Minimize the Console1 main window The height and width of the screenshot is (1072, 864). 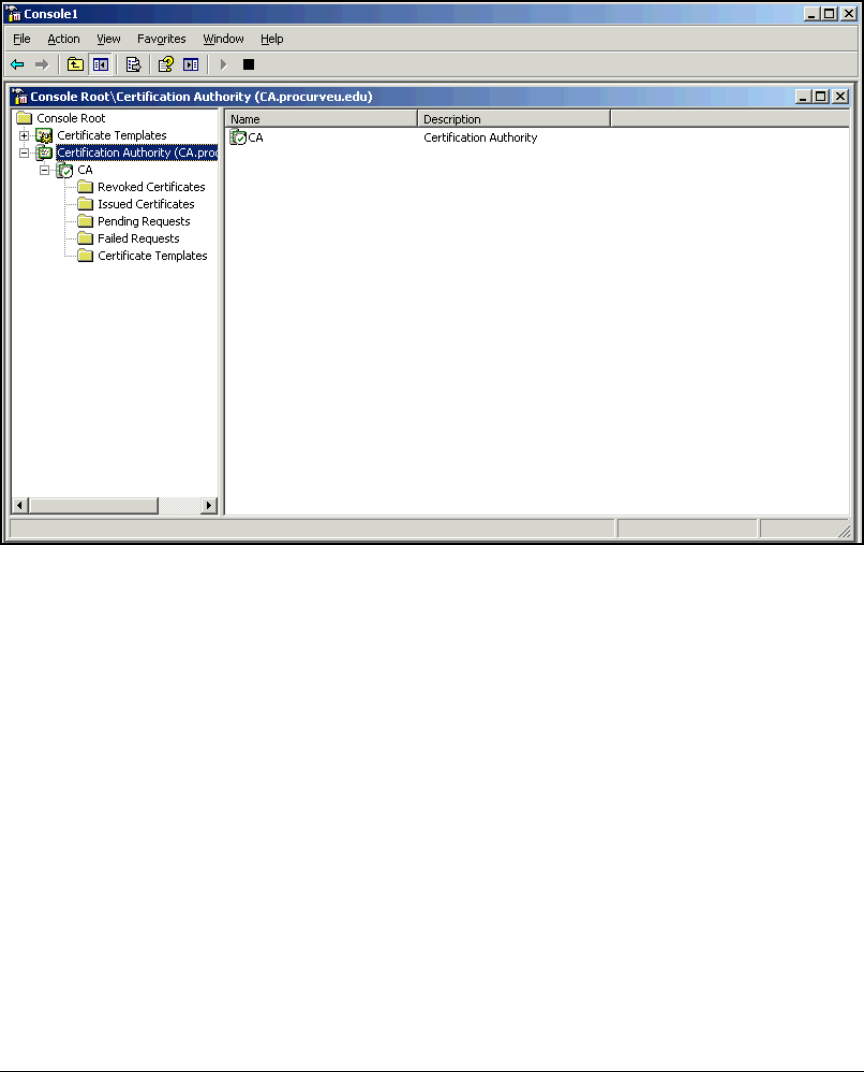tap(811, 14)
